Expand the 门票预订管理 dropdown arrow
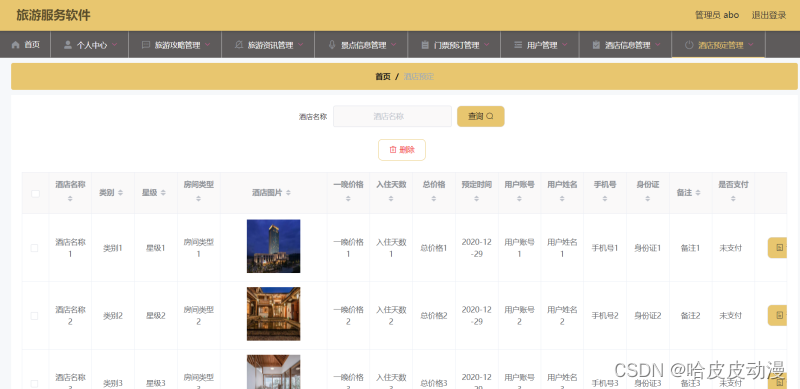 tap(487, 45)
